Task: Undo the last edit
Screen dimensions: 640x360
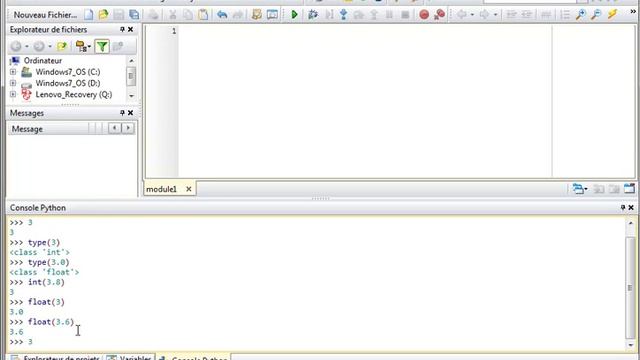Action: pyautogui.click(x=222, y=15)
